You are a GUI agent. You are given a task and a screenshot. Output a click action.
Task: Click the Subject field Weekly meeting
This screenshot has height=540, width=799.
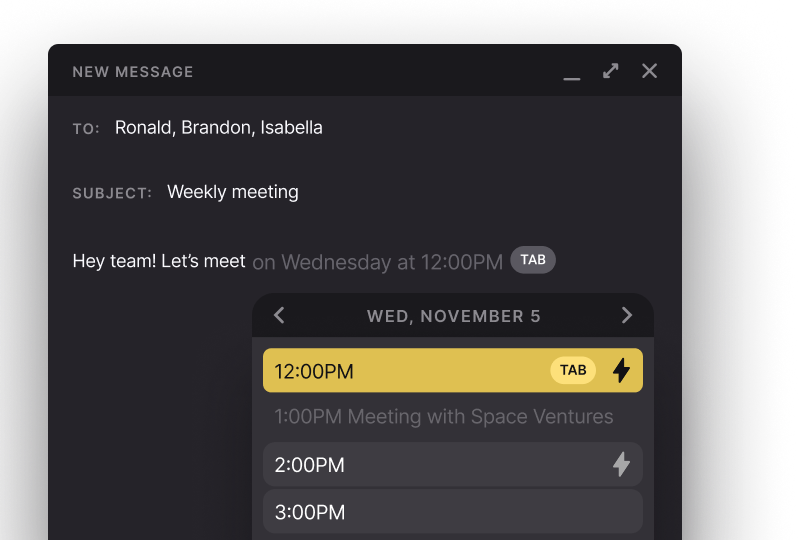click(233, 192)
